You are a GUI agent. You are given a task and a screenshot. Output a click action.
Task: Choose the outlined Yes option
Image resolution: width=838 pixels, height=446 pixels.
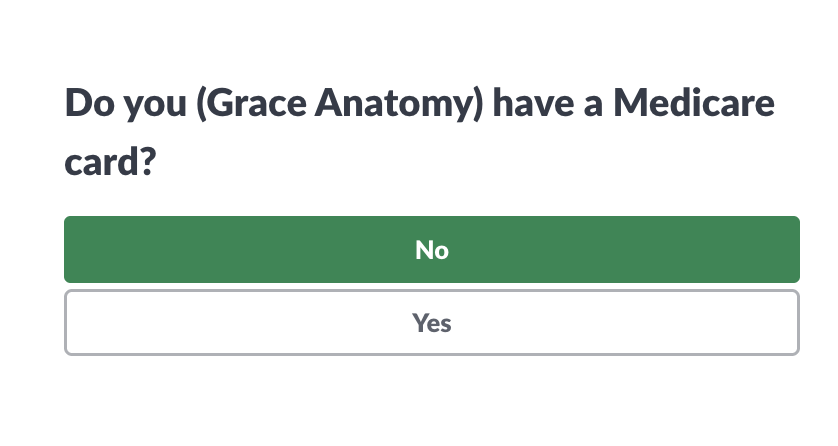click(431, 323)
